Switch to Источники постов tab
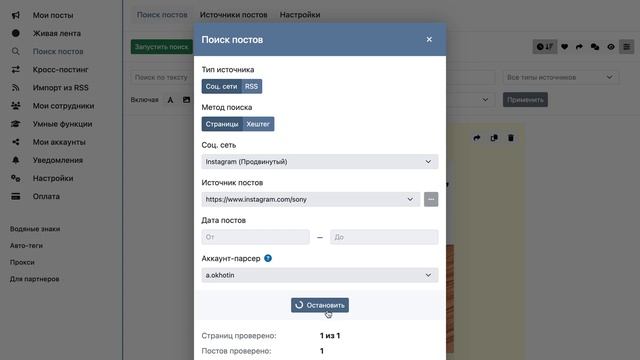 [x=233, y=15]
